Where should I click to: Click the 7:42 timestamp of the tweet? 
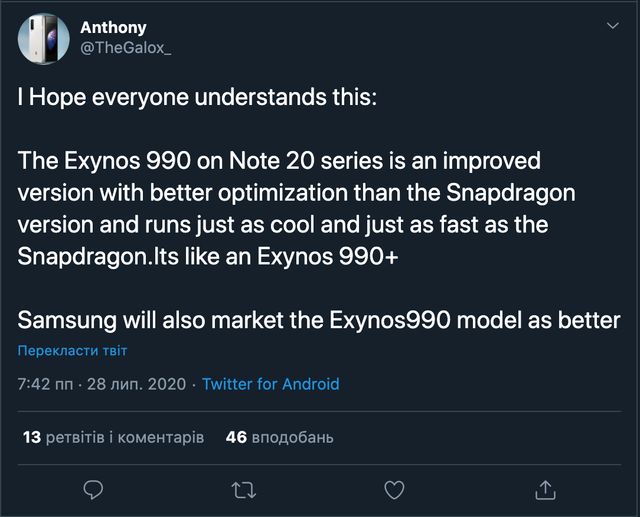coord(44,384)
